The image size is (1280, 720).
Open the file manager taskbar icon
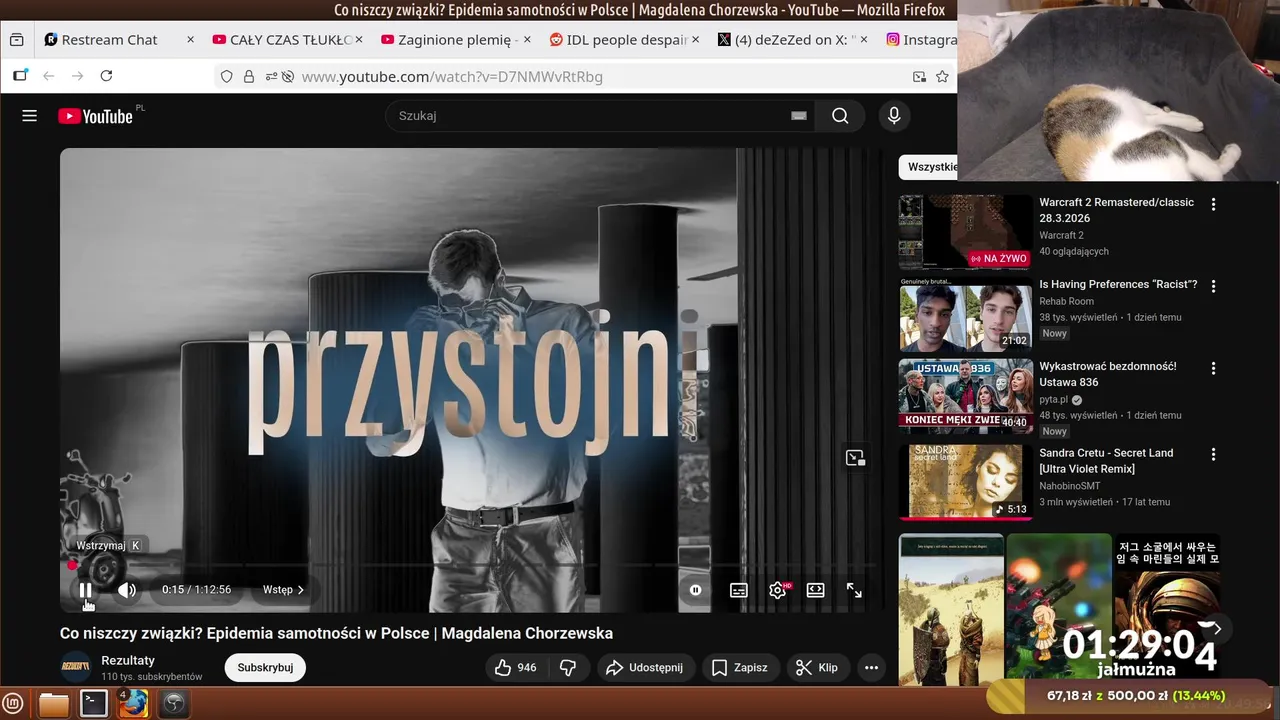(54, 704)
